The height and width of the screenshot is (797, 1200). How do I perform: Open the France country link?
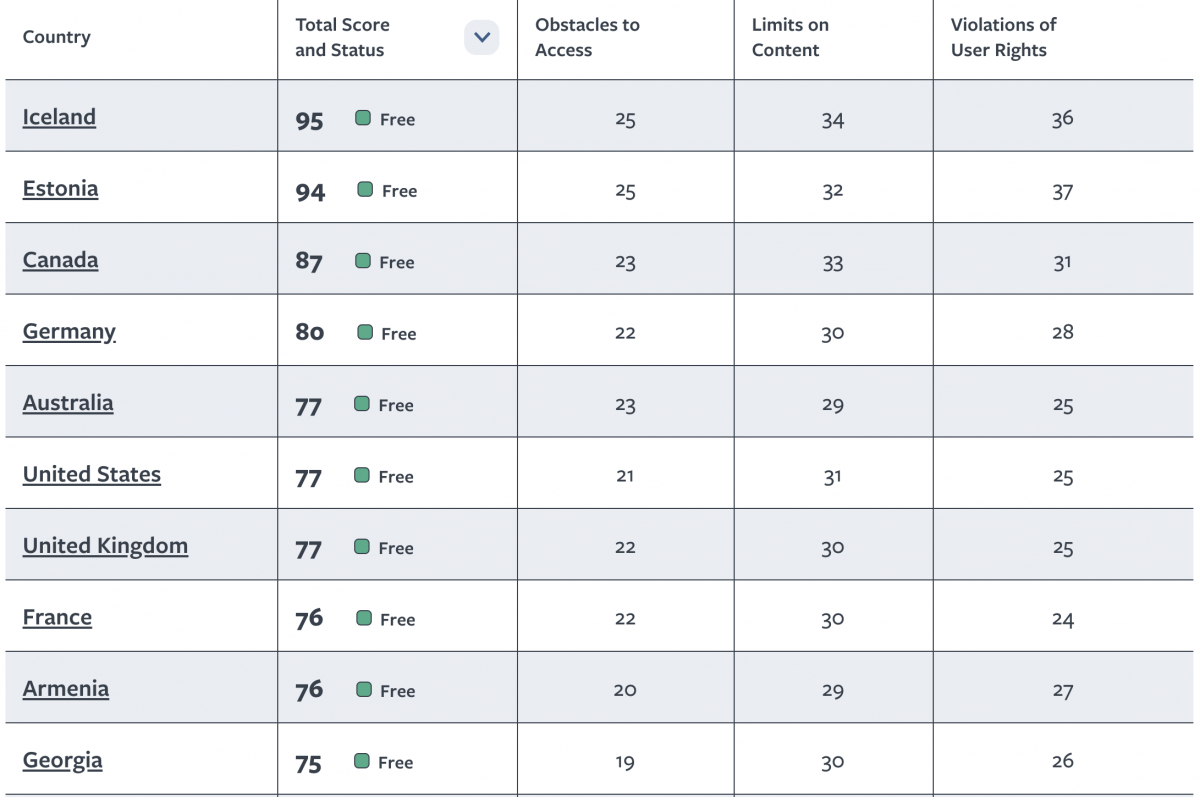point(57,618)
